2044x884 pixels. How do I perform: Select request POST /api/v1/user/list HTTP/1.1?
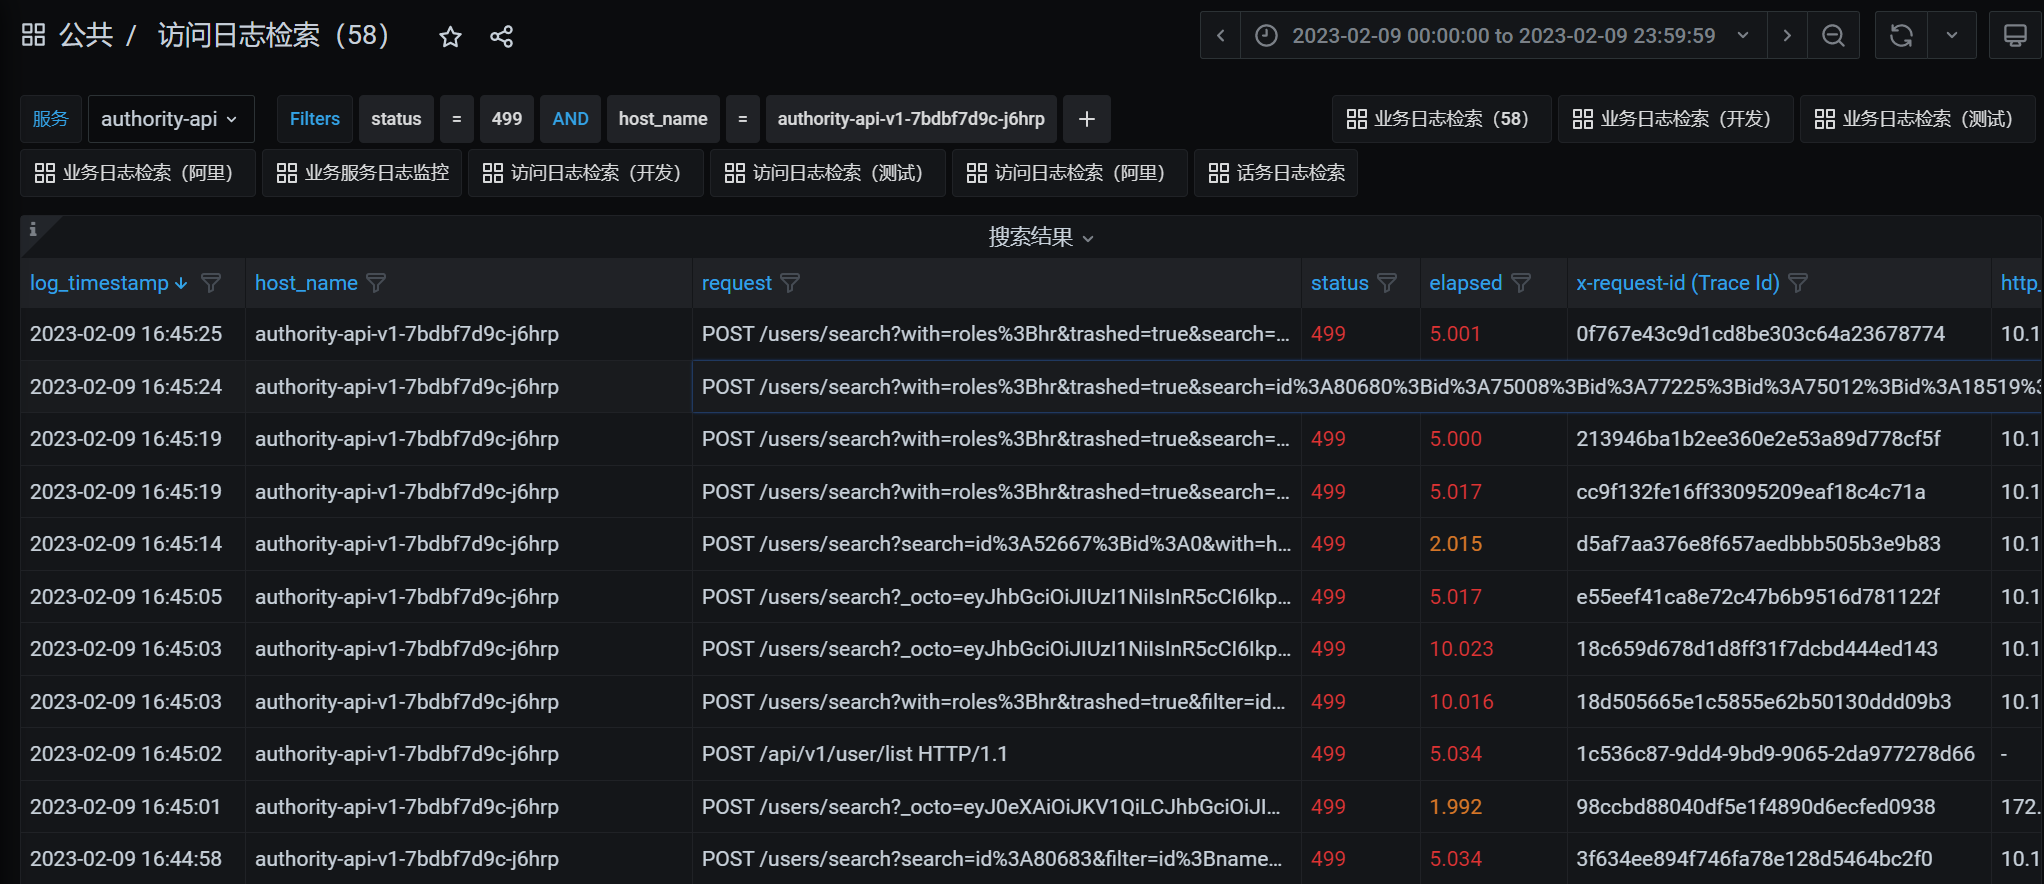pyautogui.click(x=855, y=754)
